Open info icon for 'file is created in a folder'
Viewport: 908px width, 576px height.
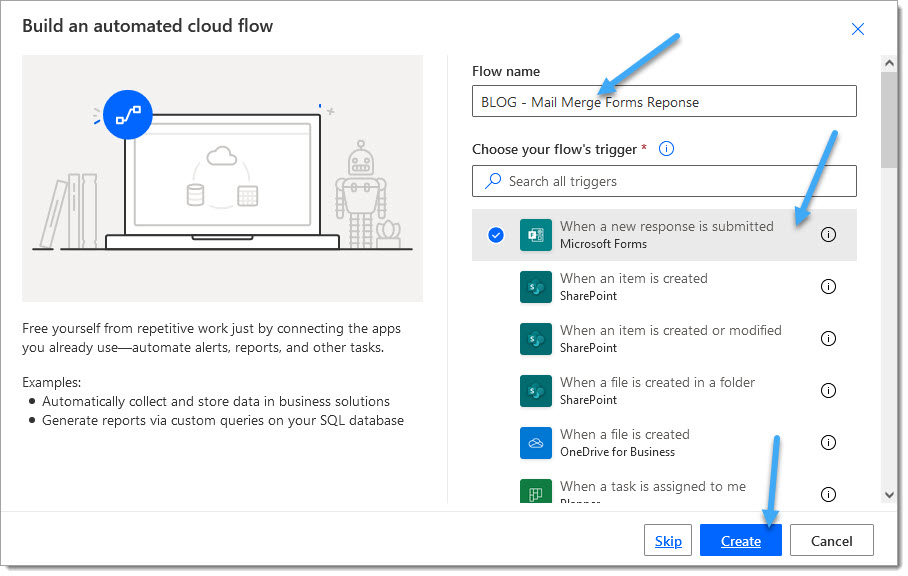pyautogui.click(x=828, y=391)
